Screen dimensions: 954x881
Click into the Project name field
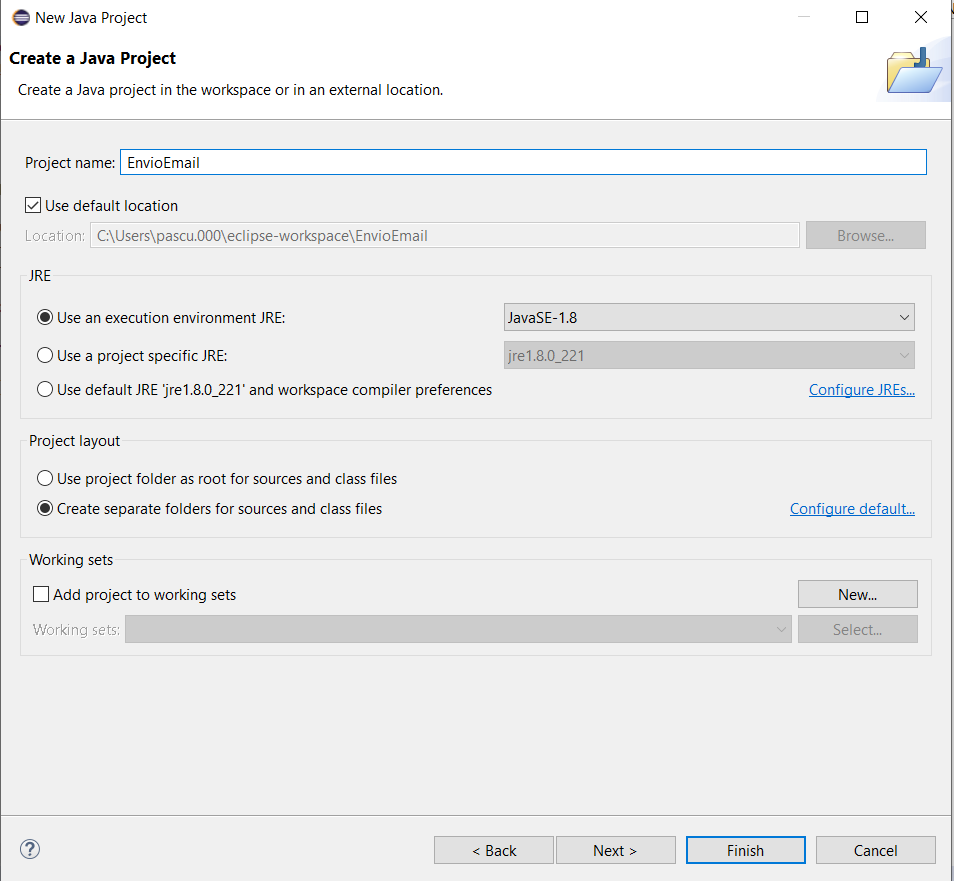pyautogui.click(x=523, y=162)
